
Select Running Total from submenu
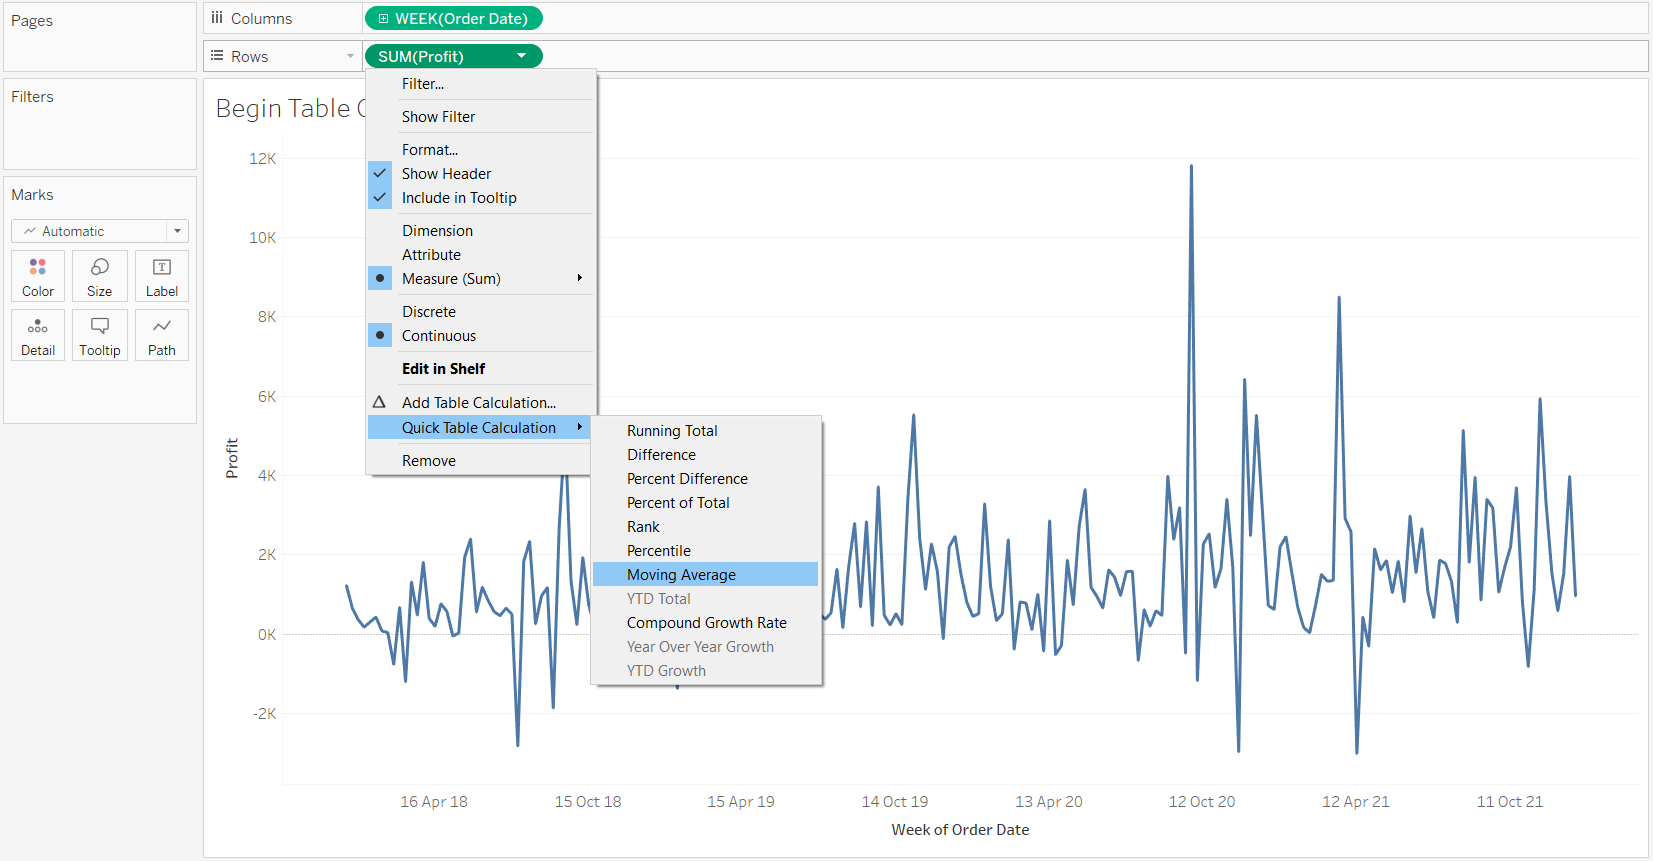672,431
